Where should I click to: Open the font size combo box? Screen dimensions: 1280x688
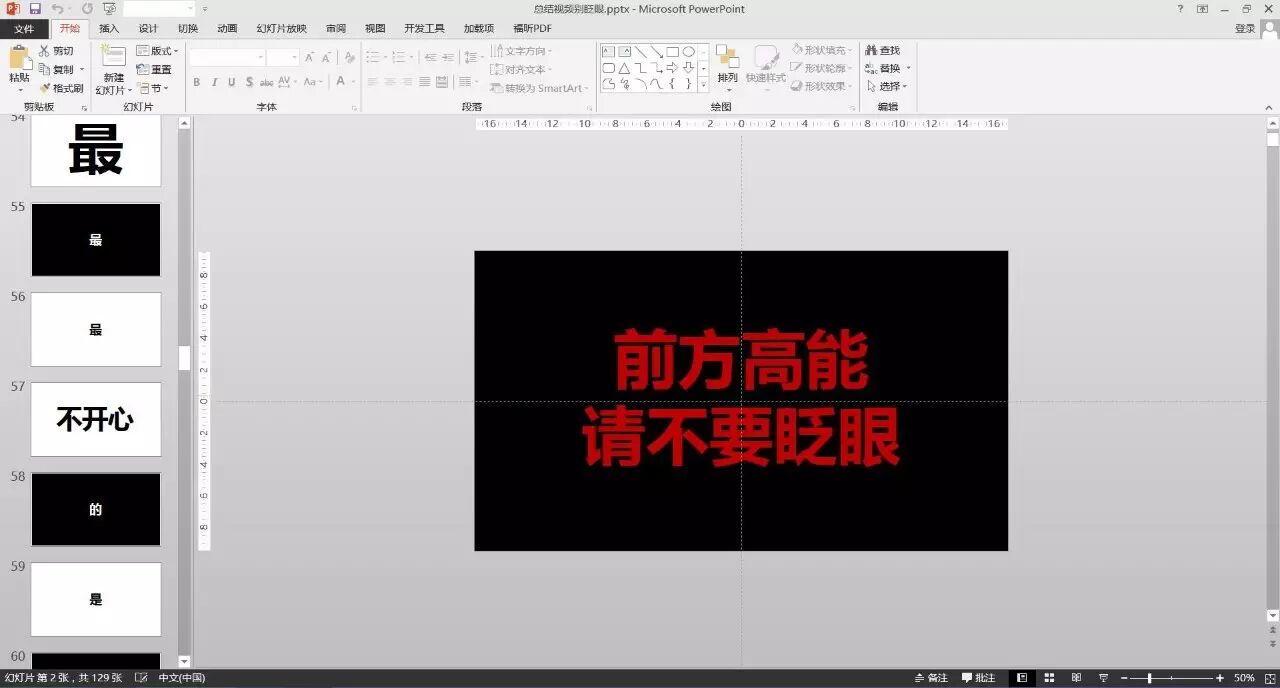click(283, 58)
